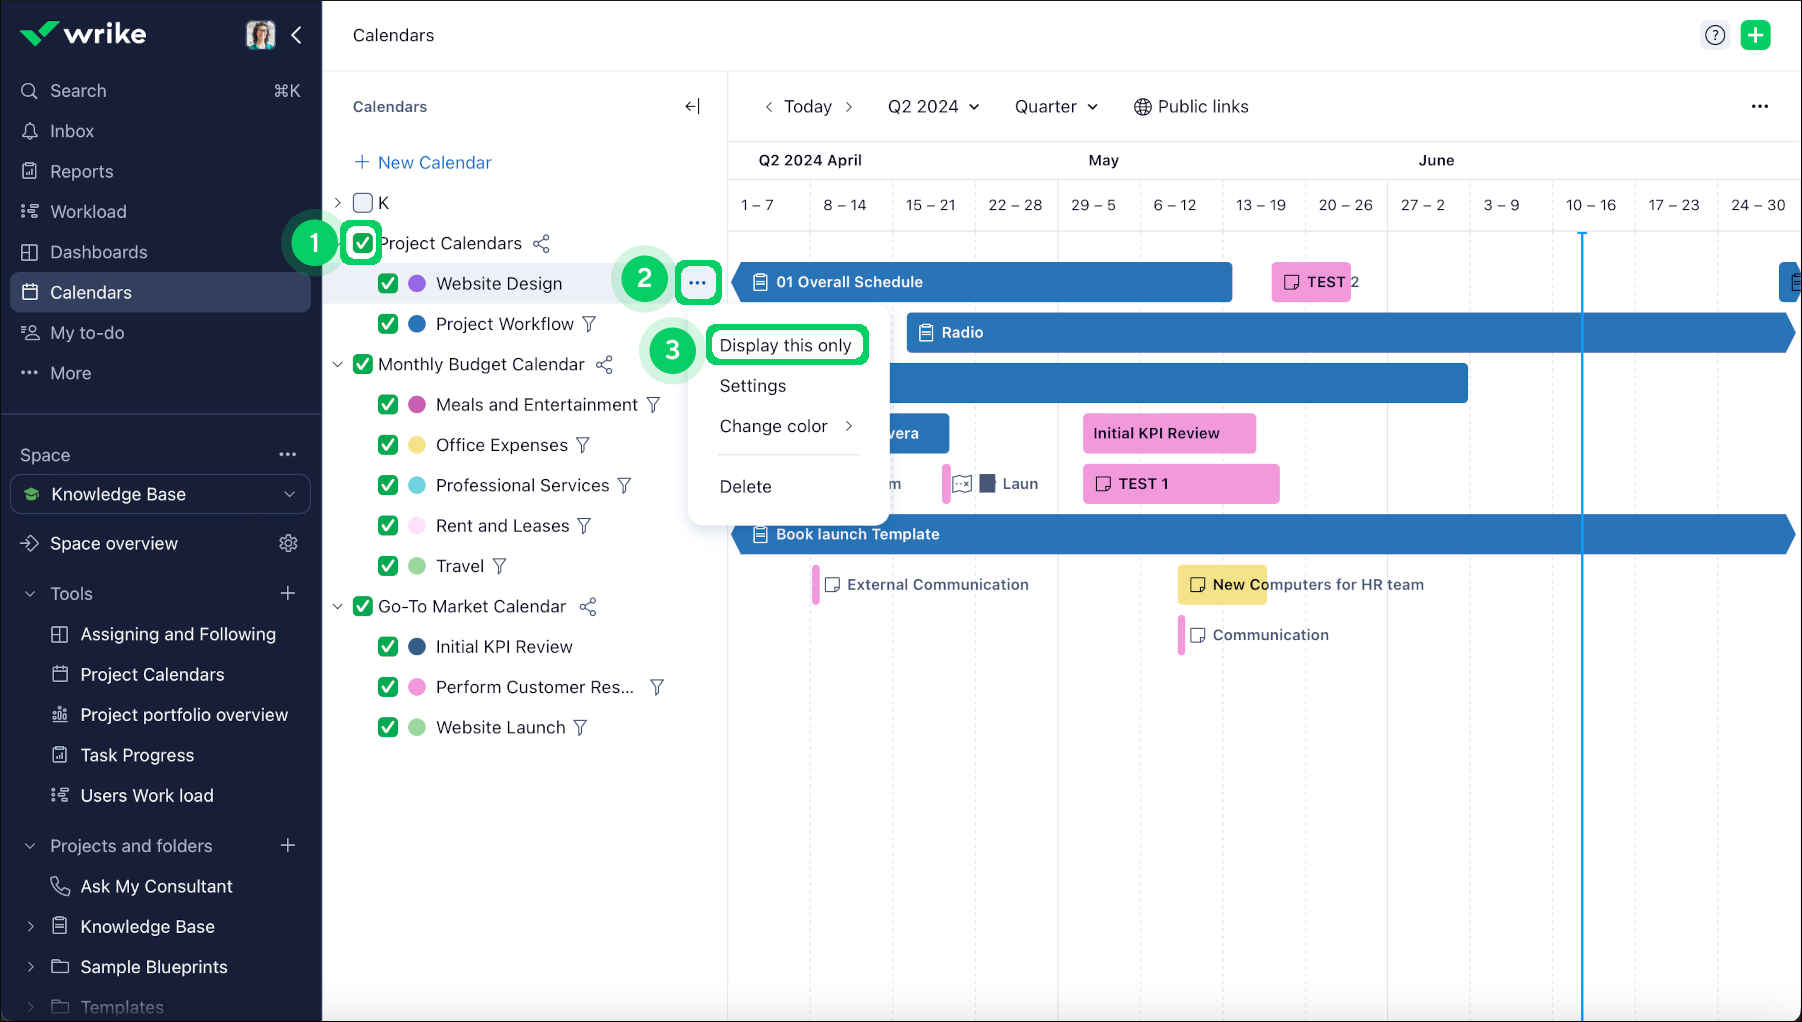1802x1022 pixels.
Task: Collapse the Monthly Budget Calendar group
Action: 338,365
